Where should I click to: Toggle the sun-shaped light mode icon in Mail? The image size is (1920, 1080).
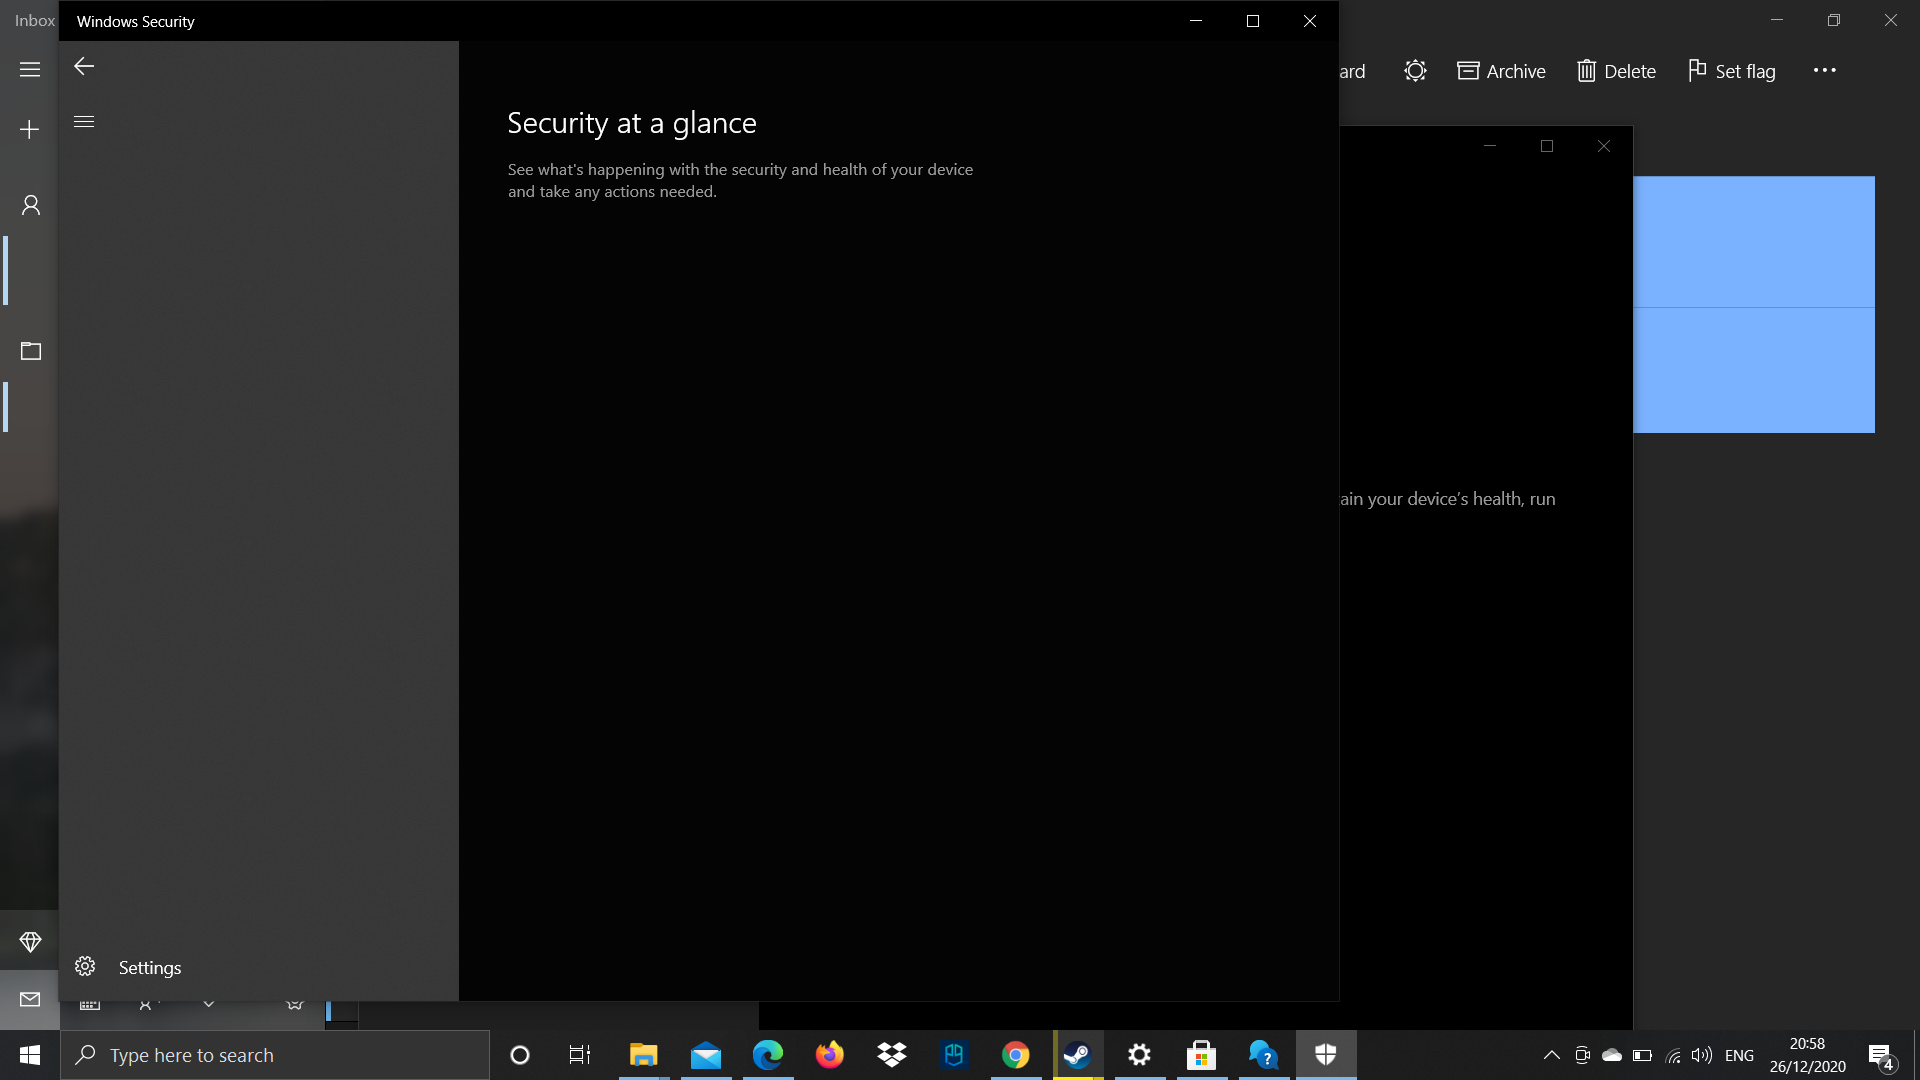[1415, 71]
